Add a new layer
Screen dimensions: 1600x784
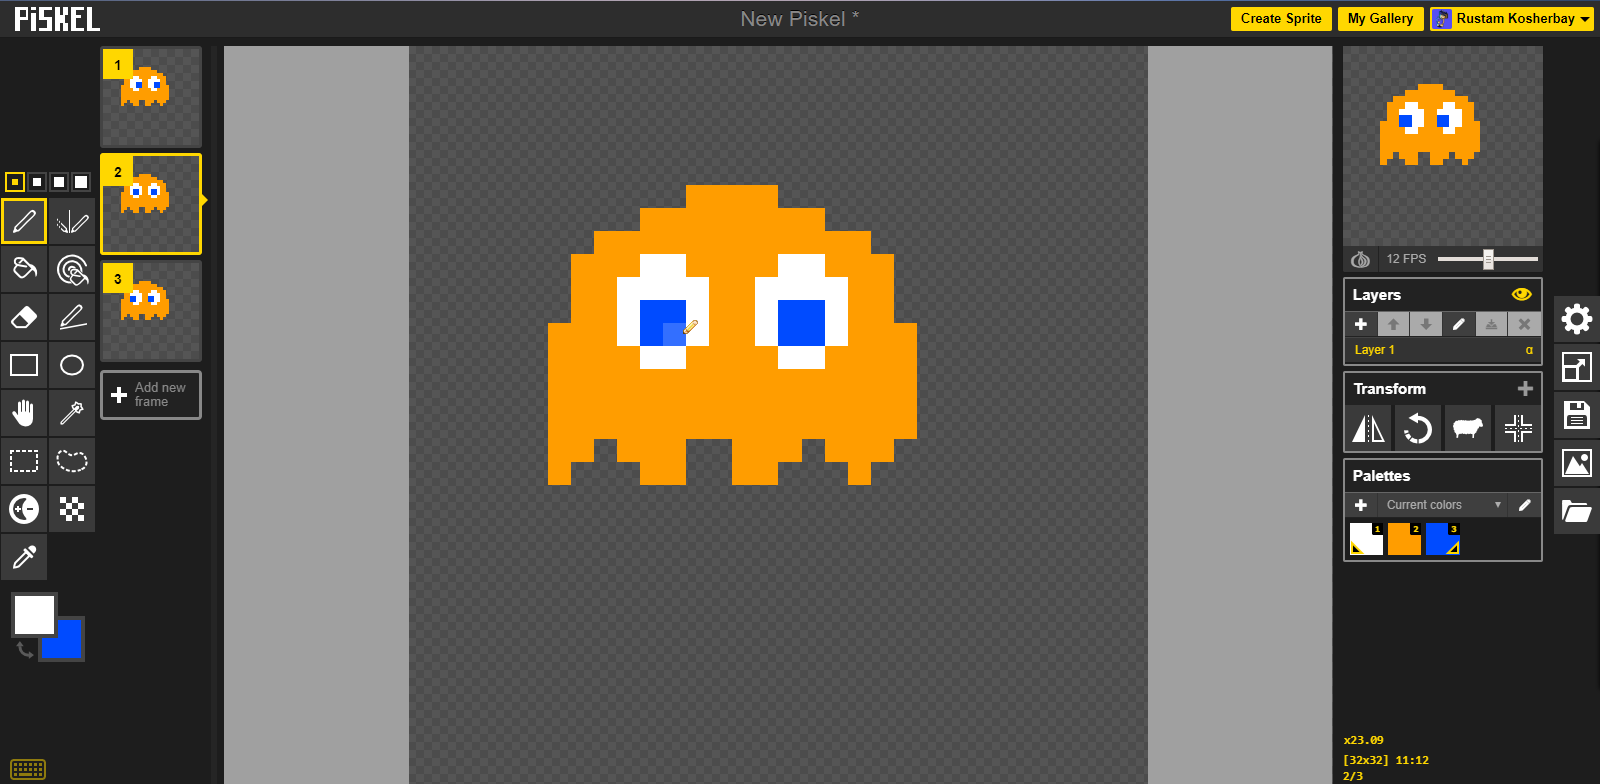pyautogui.click(x=1361, y=324)
